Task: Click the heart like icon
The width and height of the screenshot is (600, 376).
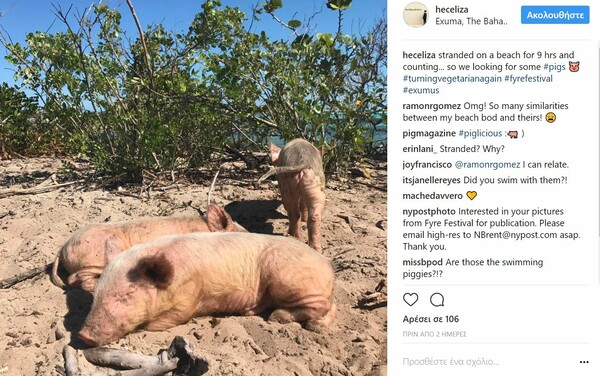Action: [x=411, y=299]
